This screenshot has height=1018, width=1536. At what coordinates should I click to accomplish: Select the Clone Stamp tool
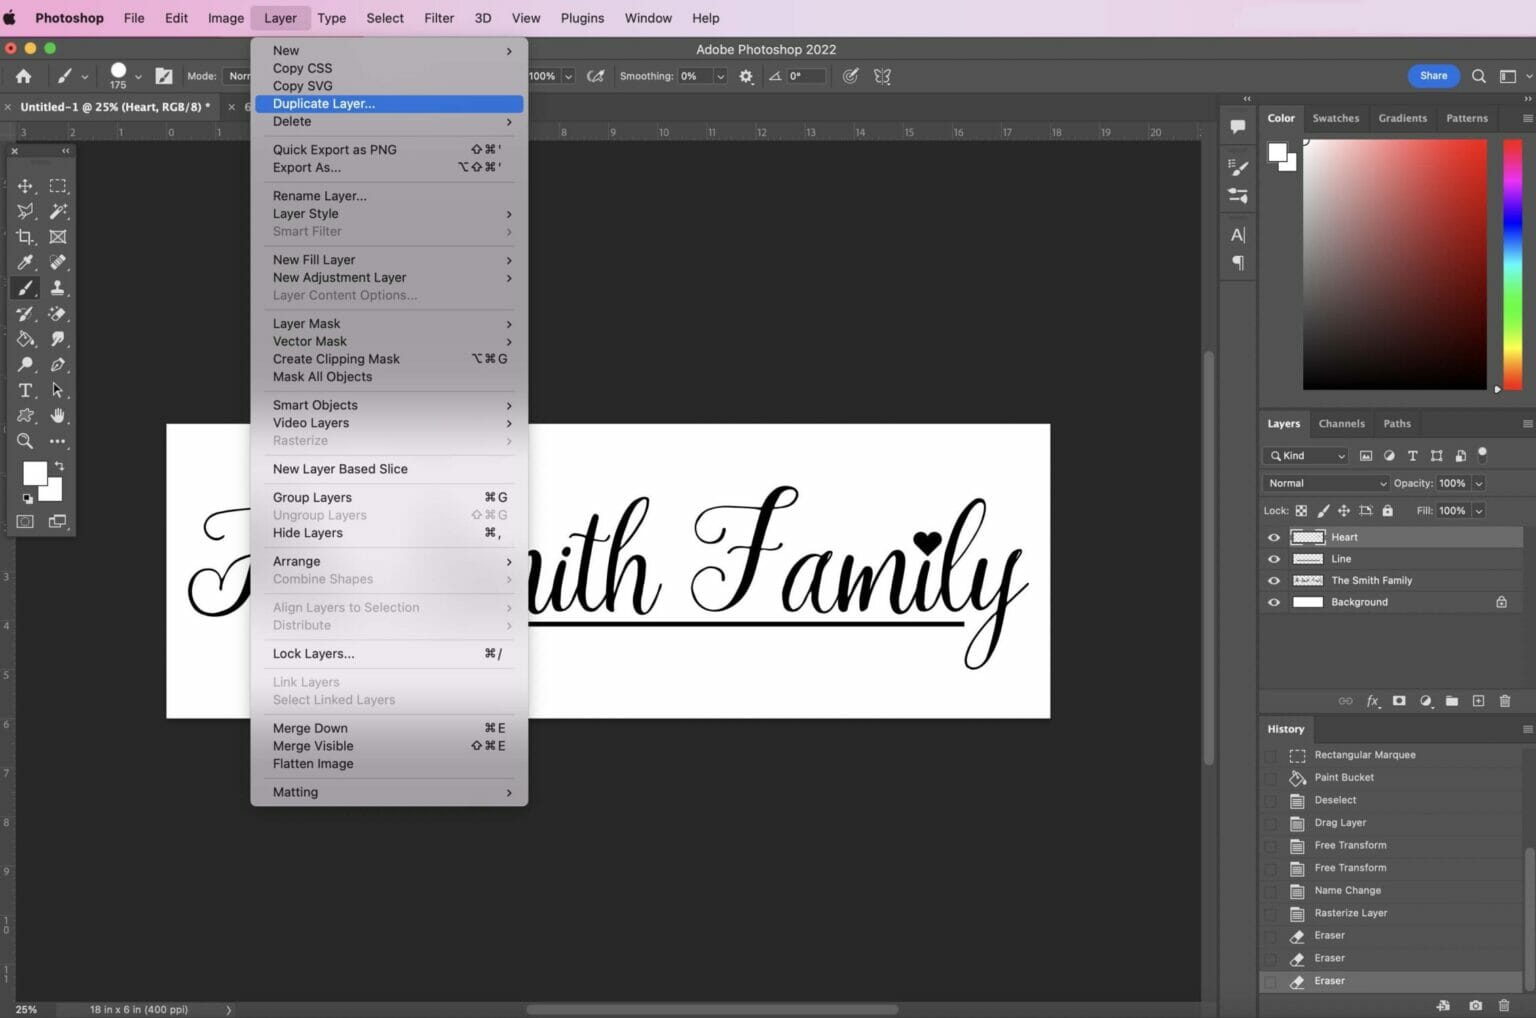click(57, 288)
